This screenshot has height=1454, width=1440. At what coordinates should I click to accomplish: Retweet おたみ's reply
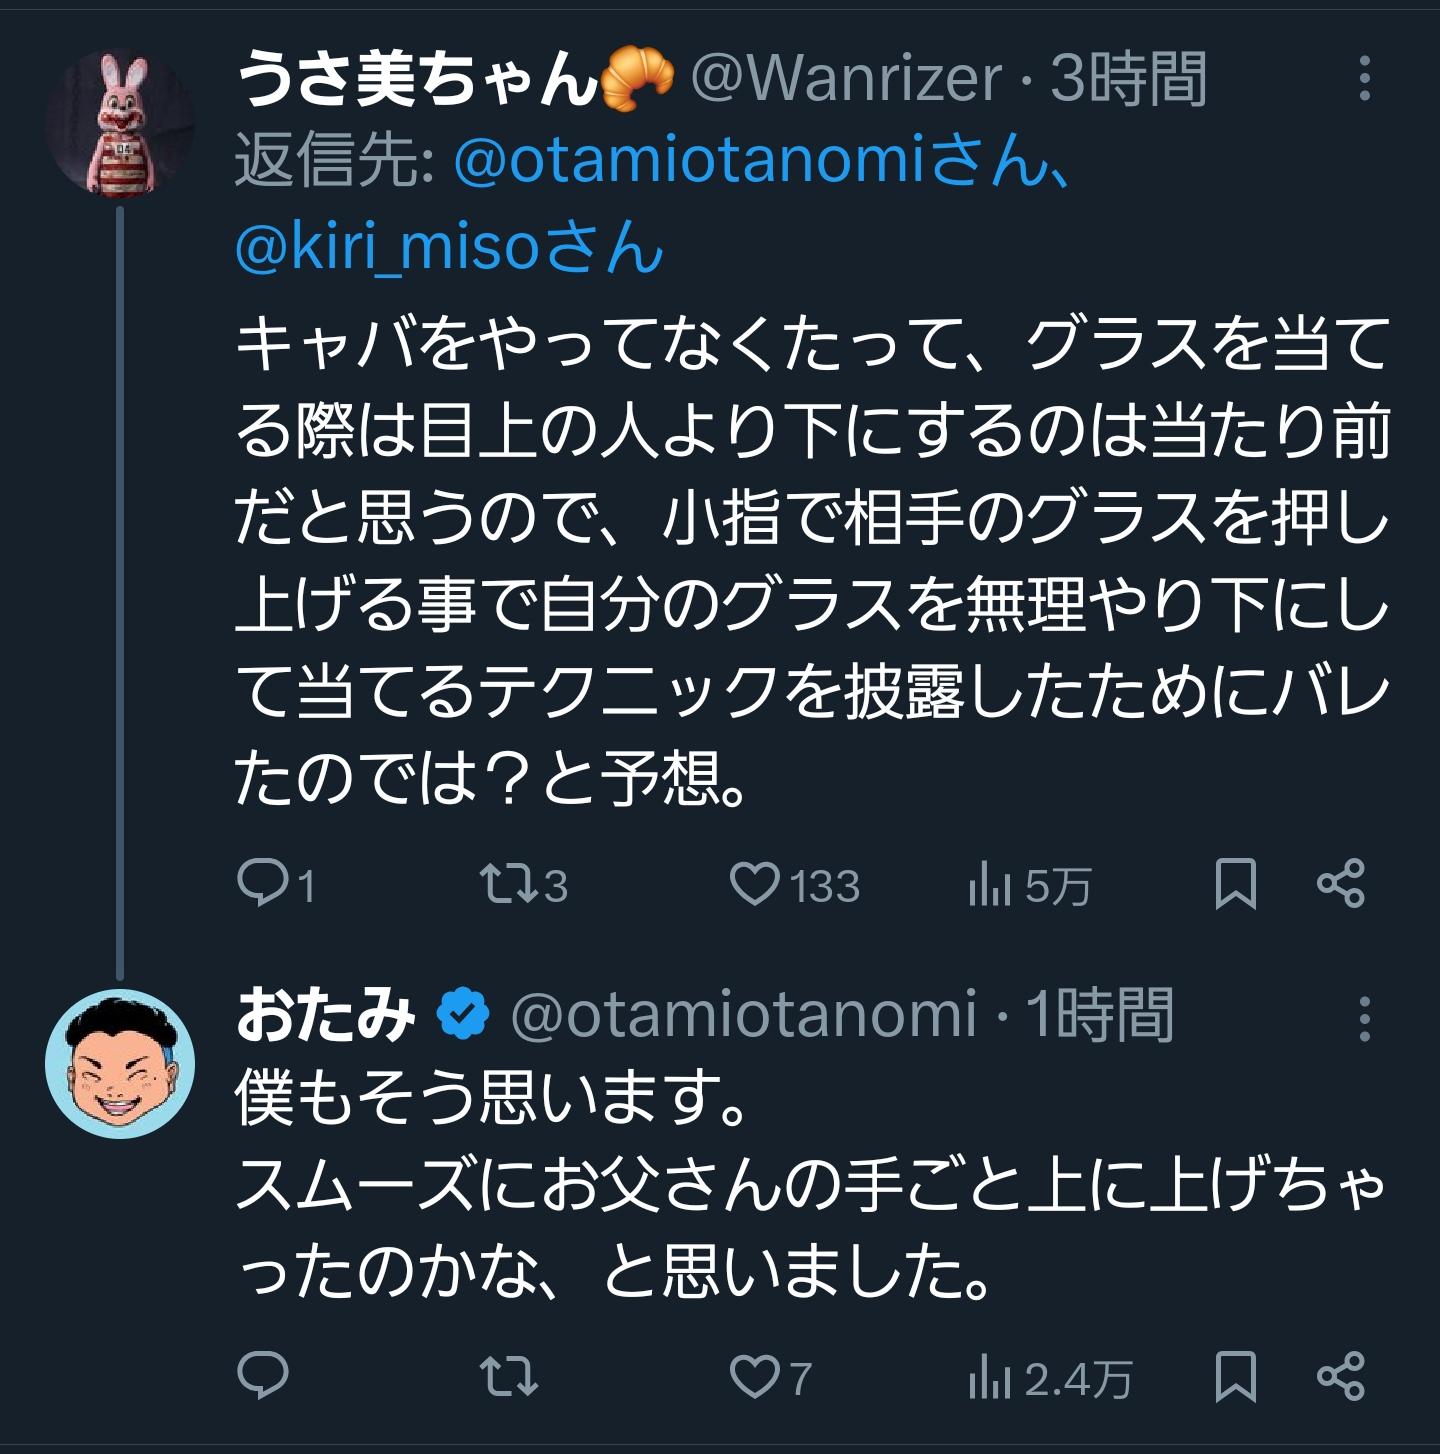(x=509, y=1376)
